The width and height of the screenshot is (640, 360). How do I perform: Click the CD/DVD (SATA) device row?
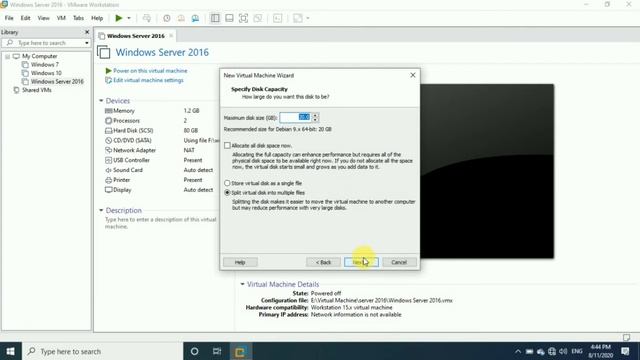click(161, 140)
